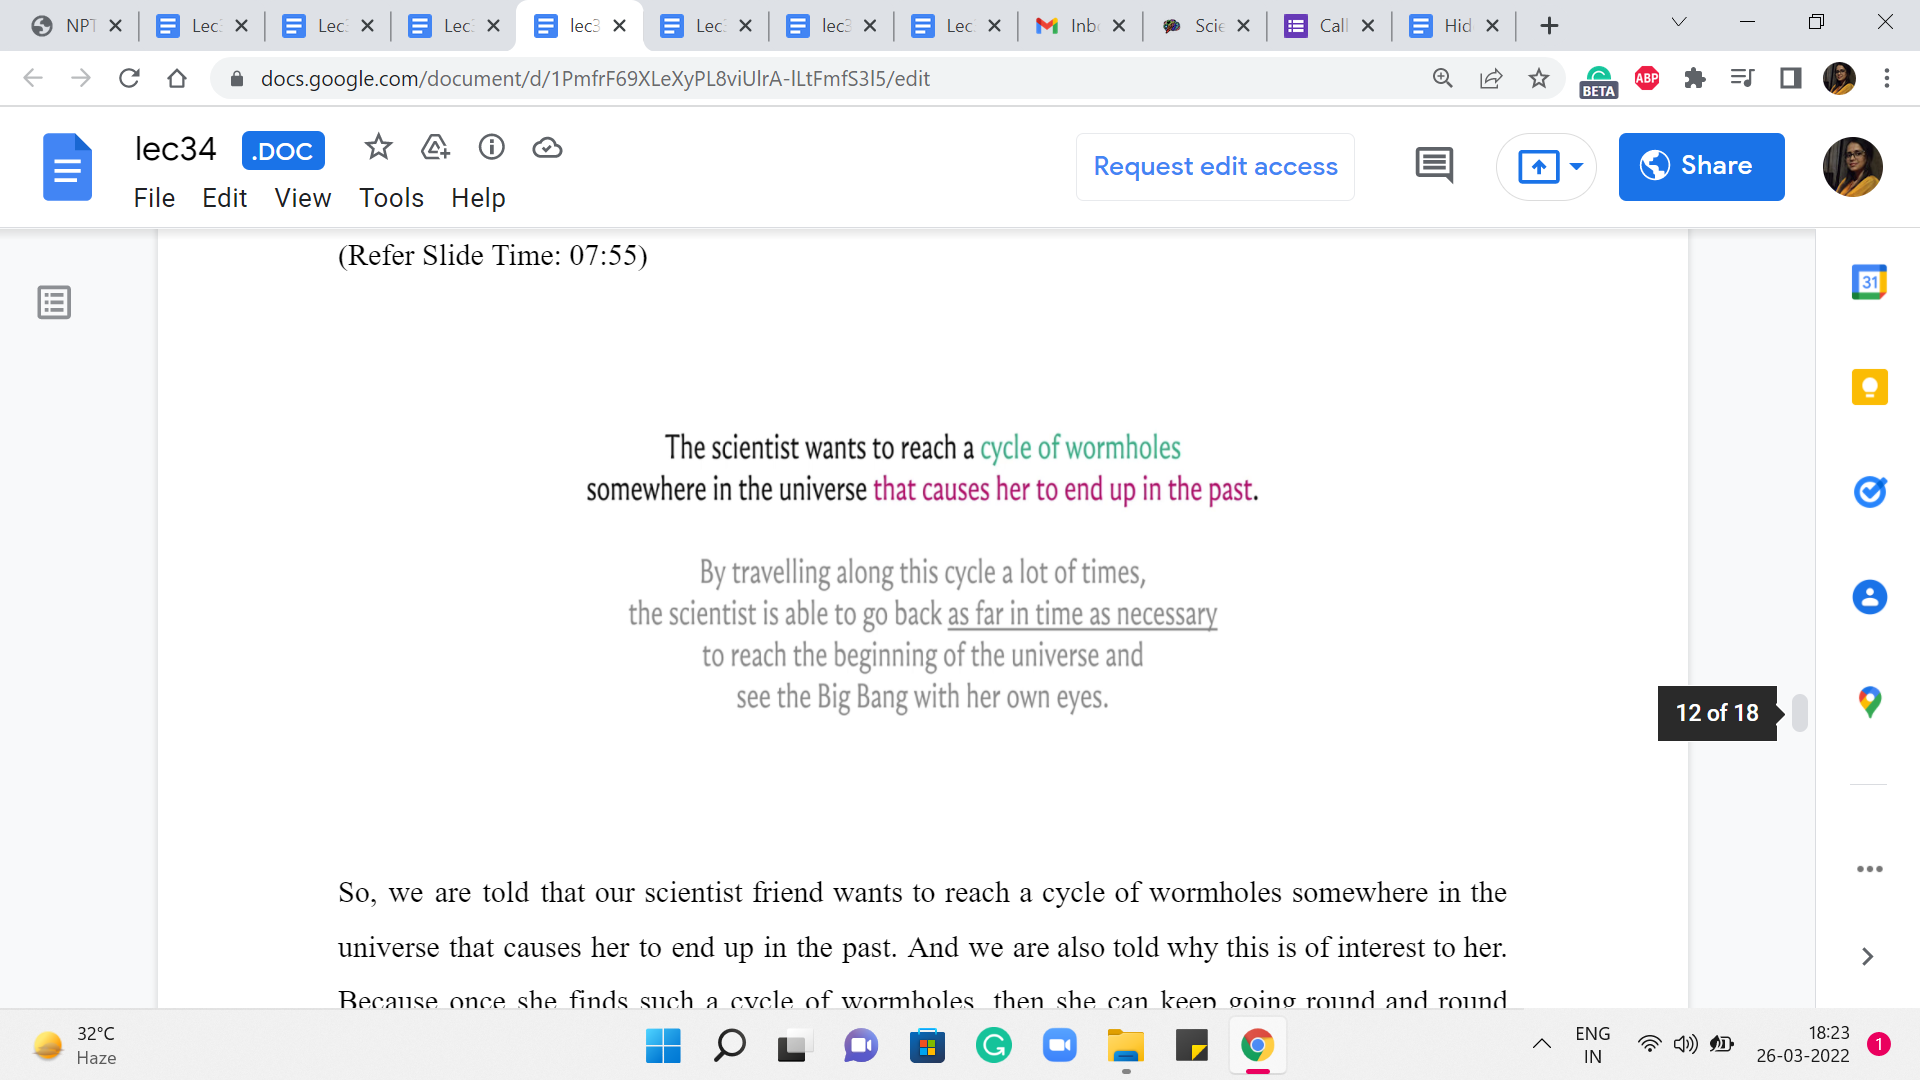Collapse the side panel with the chevron

[x=1867, y=957]
